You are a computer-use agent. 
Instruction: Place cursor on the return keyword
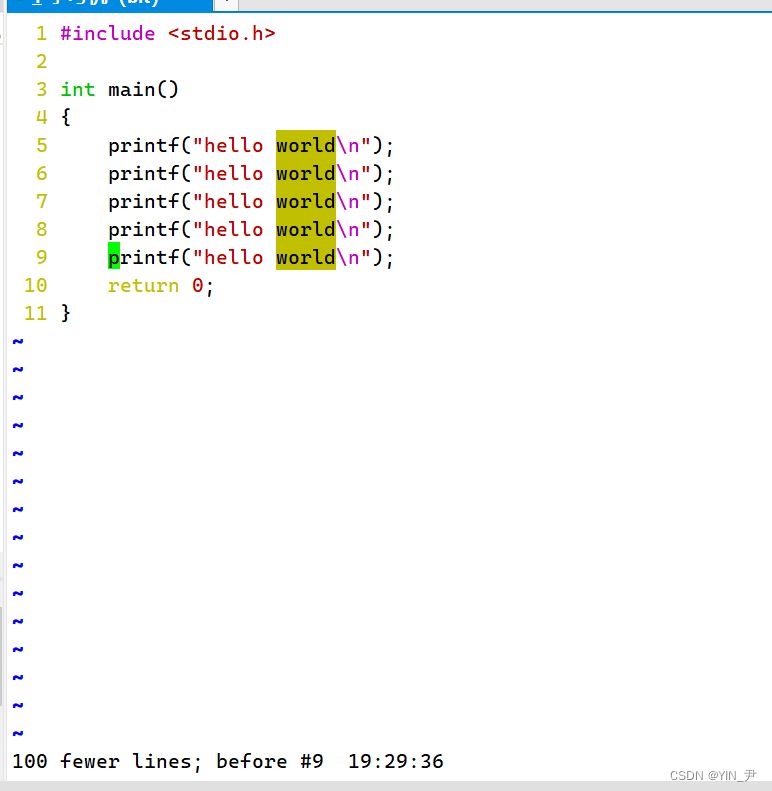coord(143,285)
